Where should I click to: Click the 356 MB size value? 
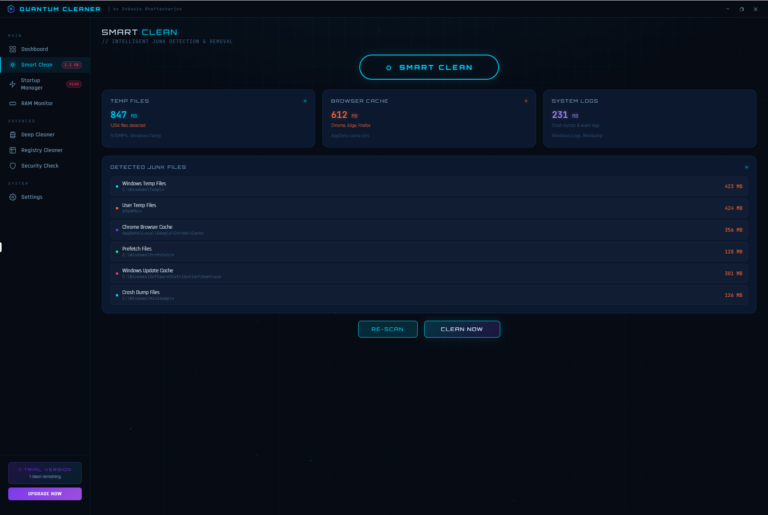tap(733, 230)
